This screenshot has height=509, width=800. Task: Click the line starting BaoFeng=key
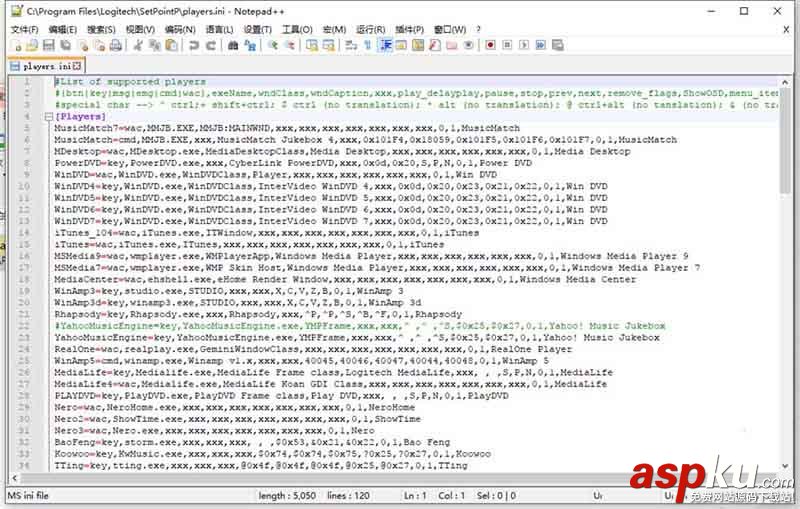click(x=252, y=442)
